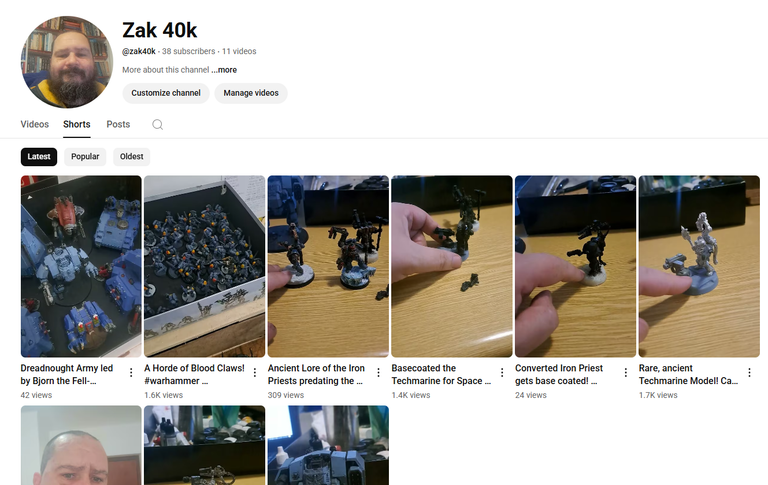The image size is (768, 485).
Task: Click the Customize channel button
Action: (x=166, y=93)
